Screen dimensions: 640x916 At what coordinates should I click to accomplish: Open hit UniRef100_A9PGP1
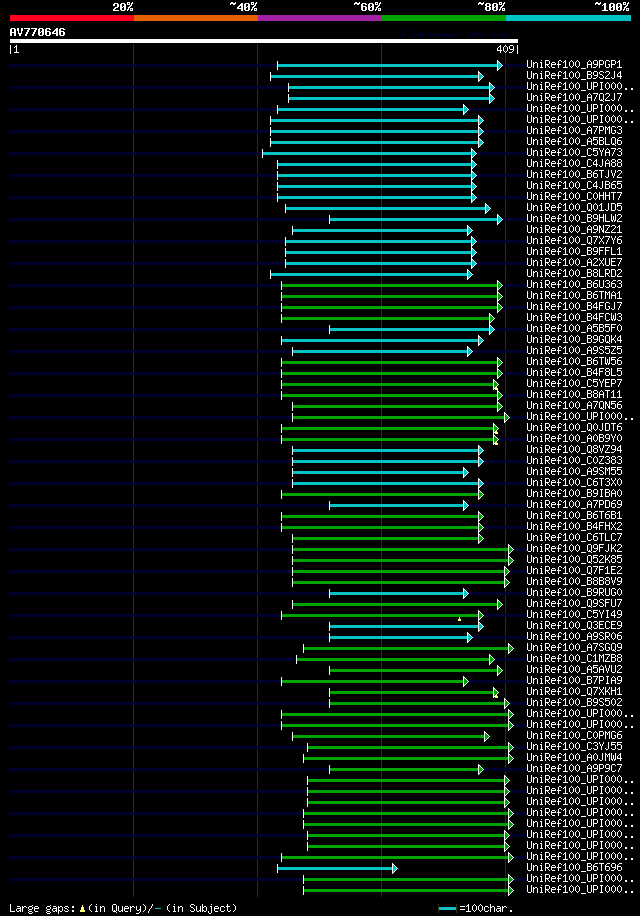[574, 65]
